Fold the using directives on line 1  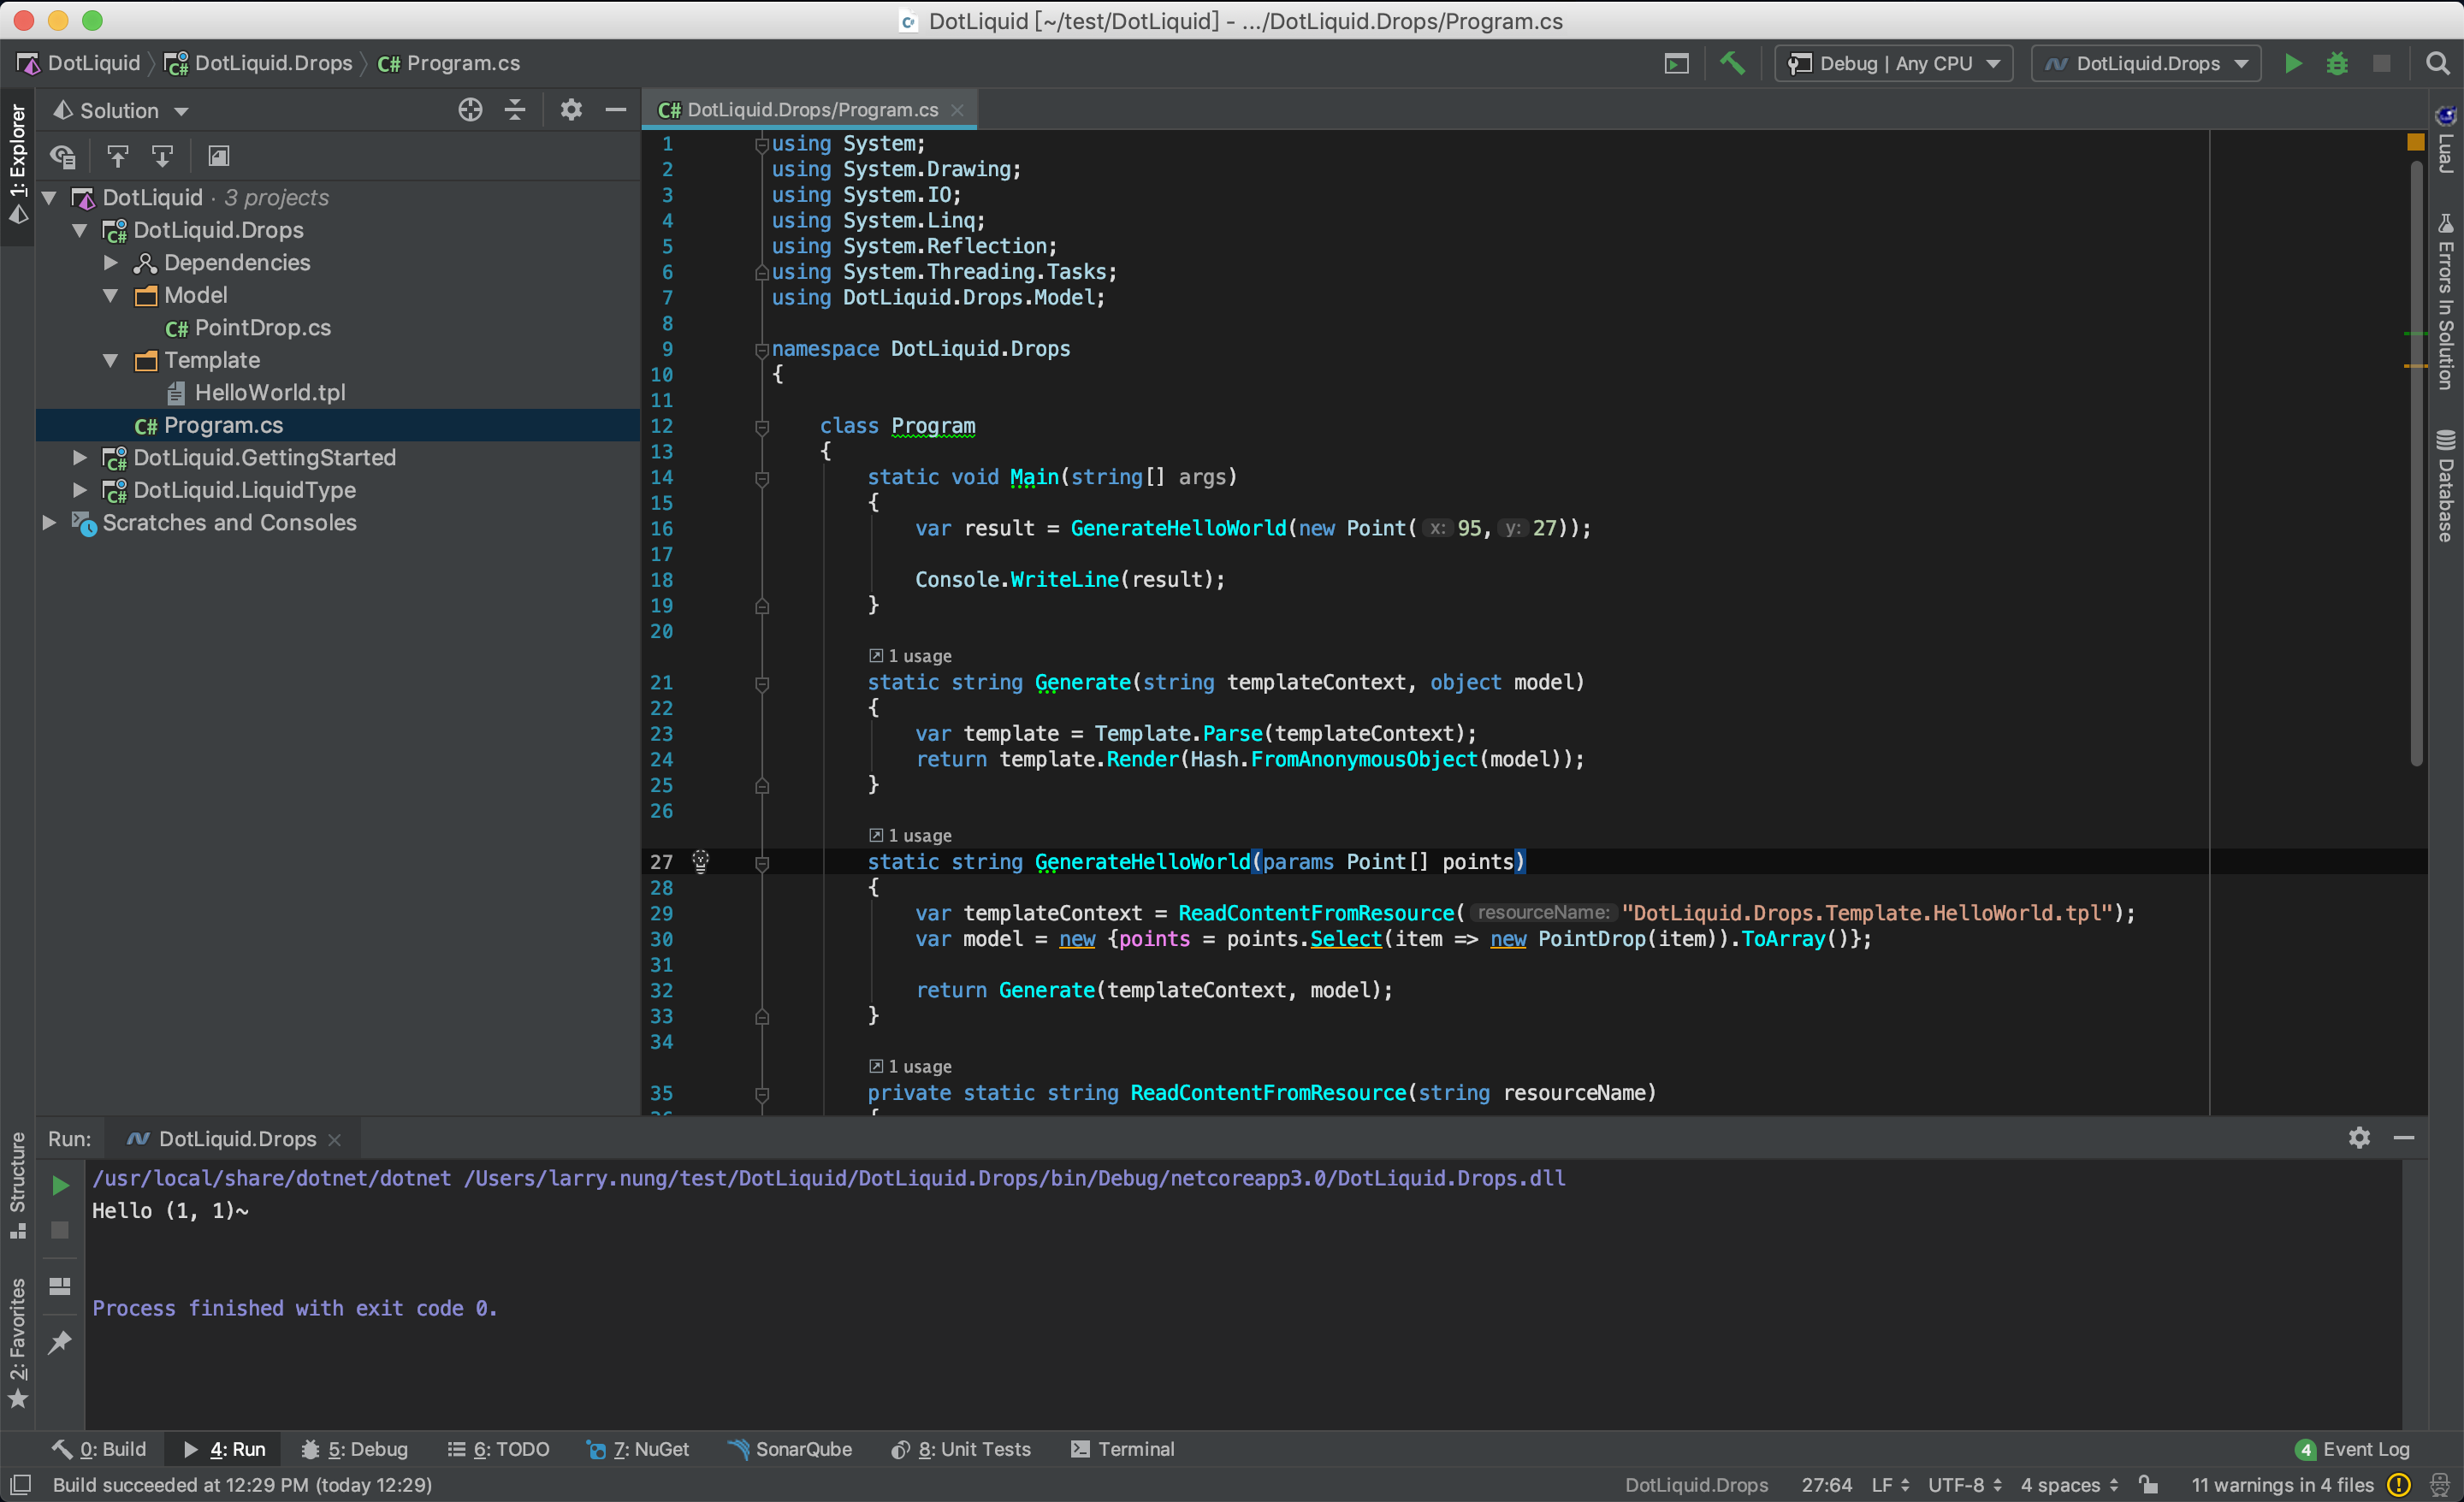[x=762, y=145]
